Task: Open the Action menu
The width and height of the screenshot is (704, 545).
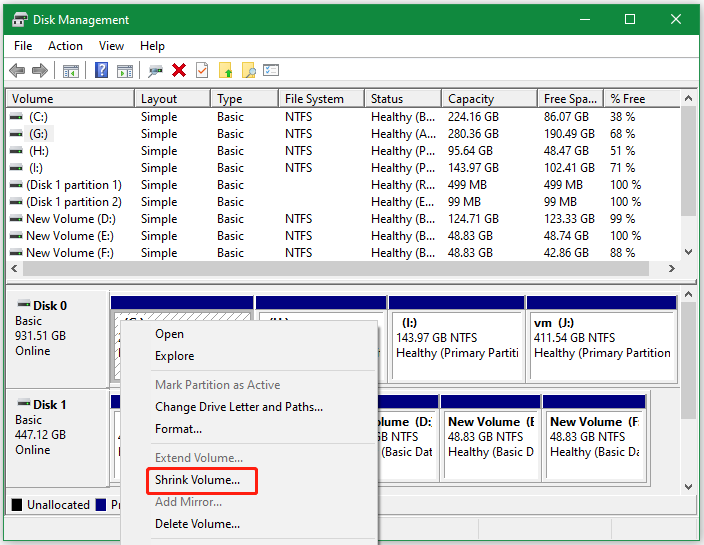Action: point(65,46)
